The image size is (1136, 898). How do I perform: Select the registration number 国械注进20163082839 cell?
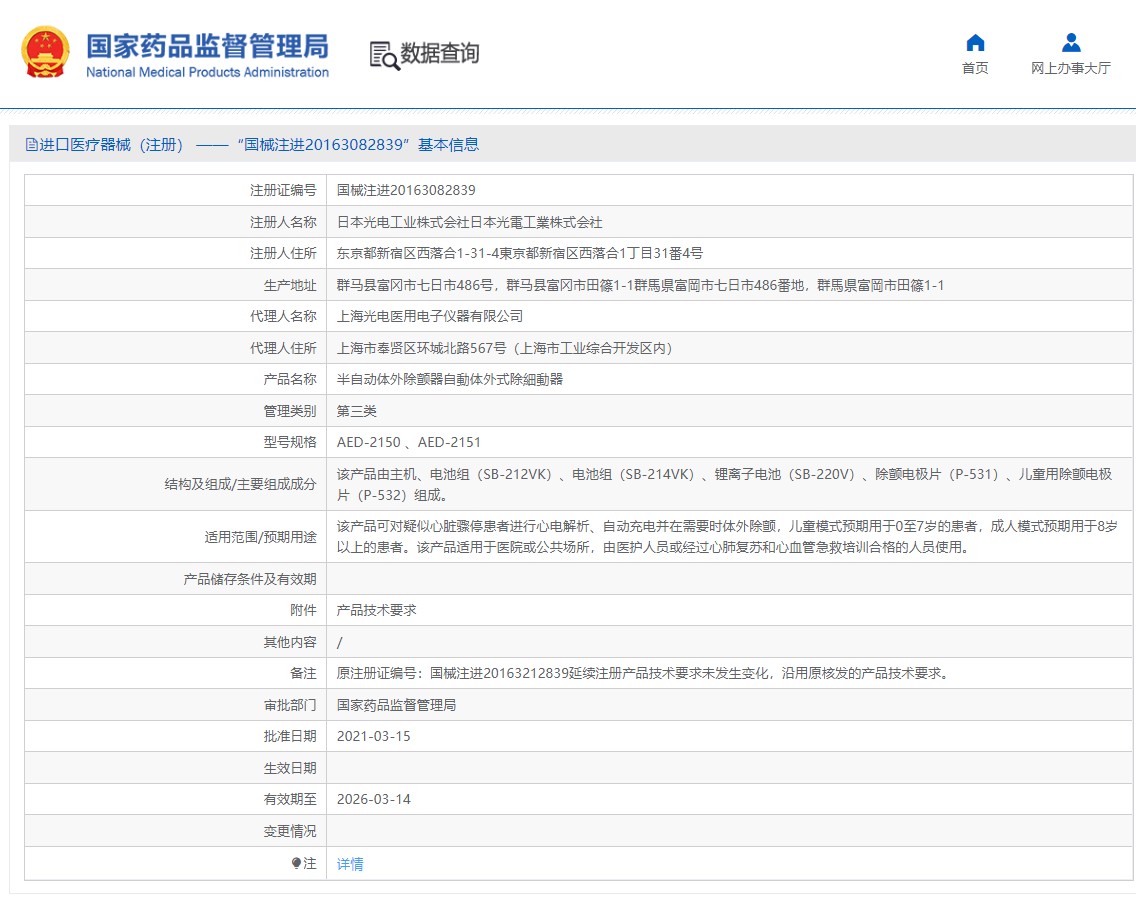coord(406,190)
